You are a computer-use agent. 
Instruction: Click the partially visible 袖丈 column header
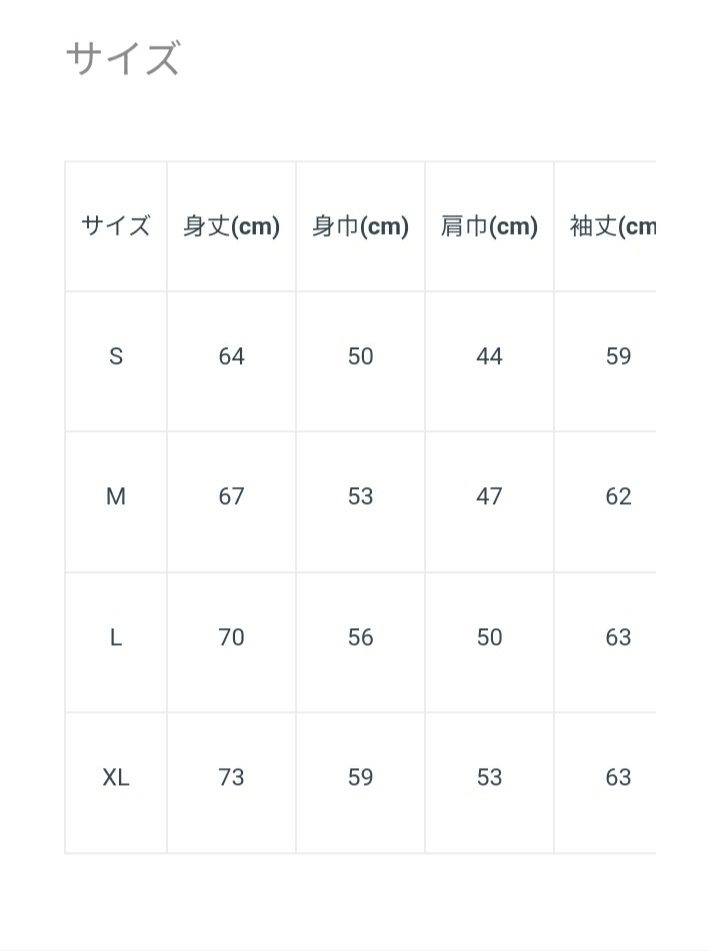point(612,226)
